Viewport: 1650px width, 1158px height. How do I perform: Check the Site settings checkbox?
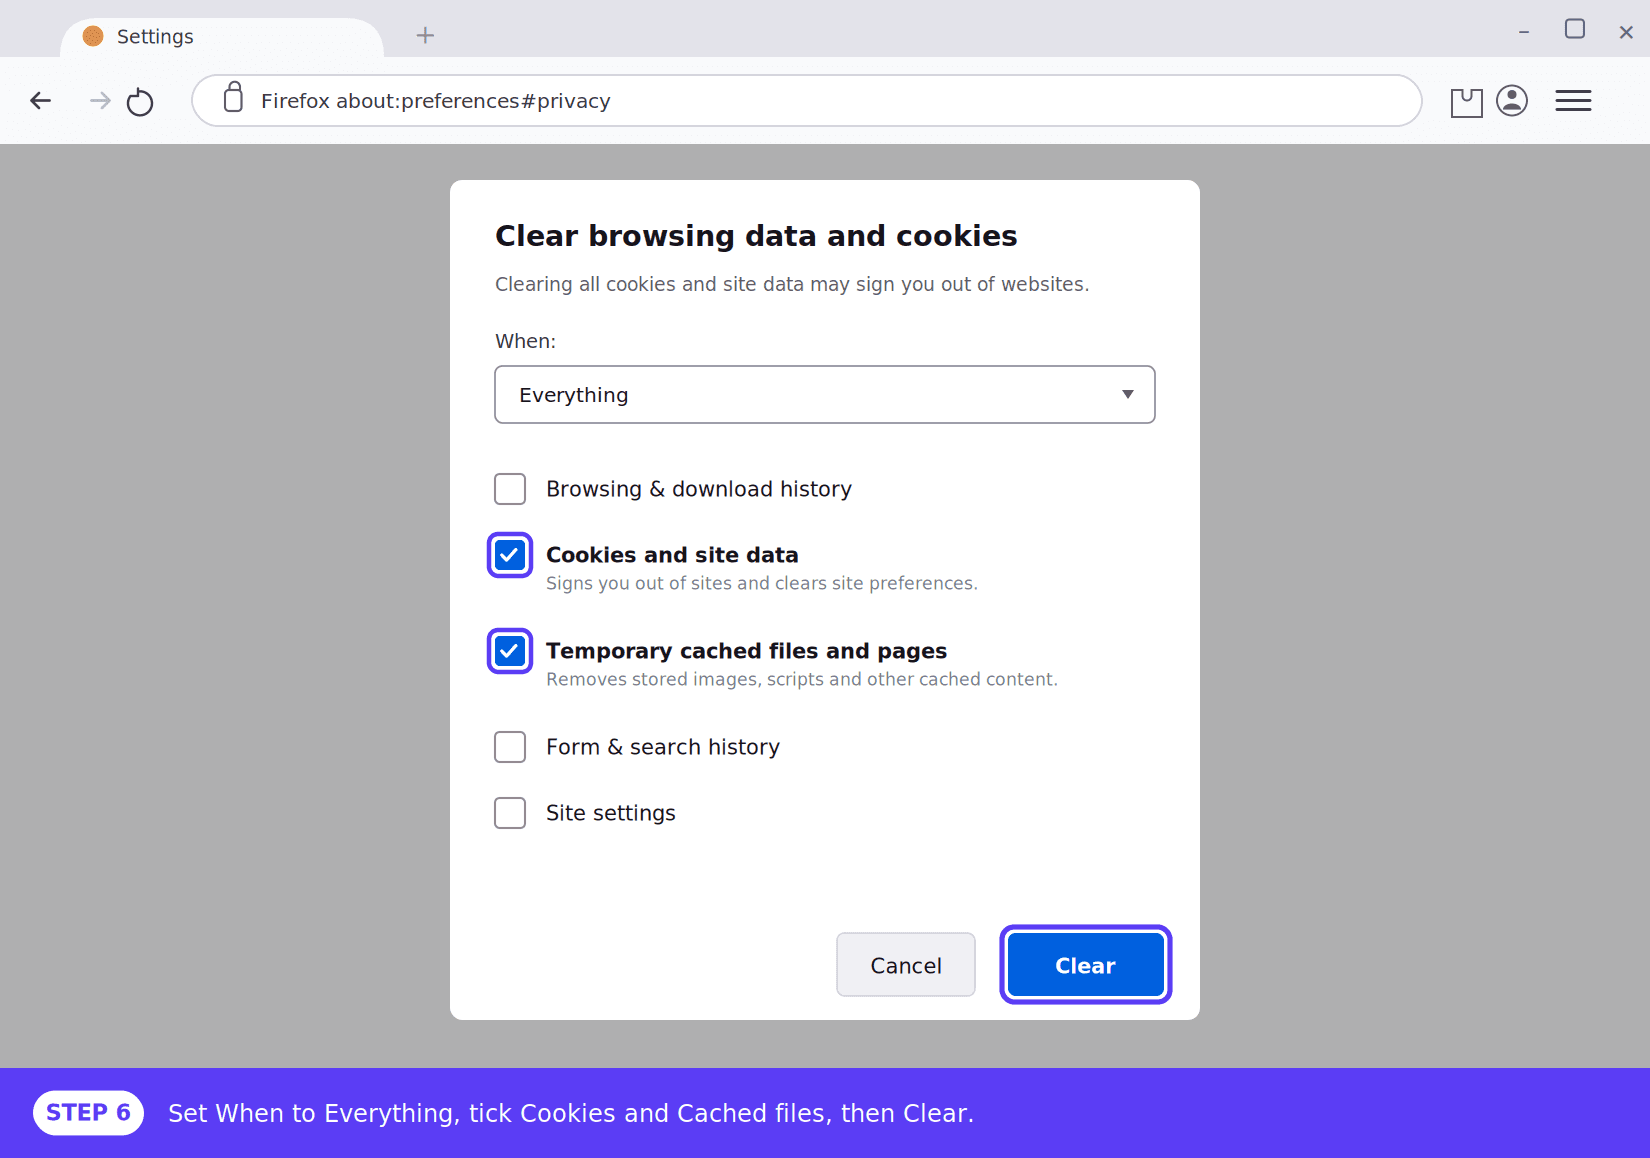(510, 813)
